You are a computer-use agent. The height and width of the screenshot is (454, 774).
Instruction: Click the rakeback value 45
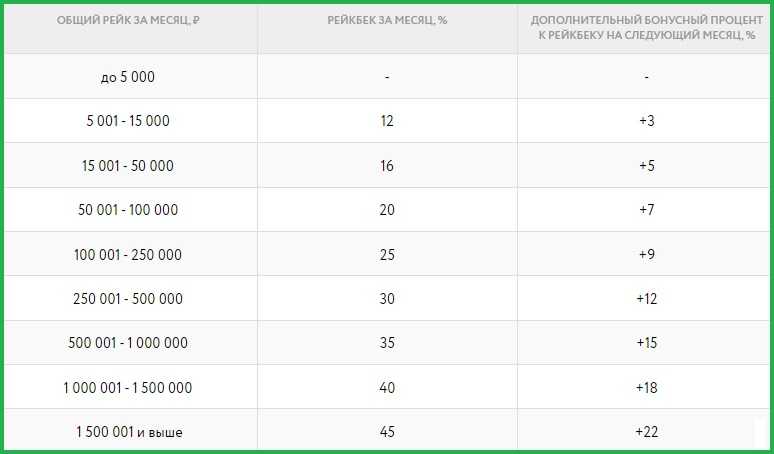tap(387, 432)
